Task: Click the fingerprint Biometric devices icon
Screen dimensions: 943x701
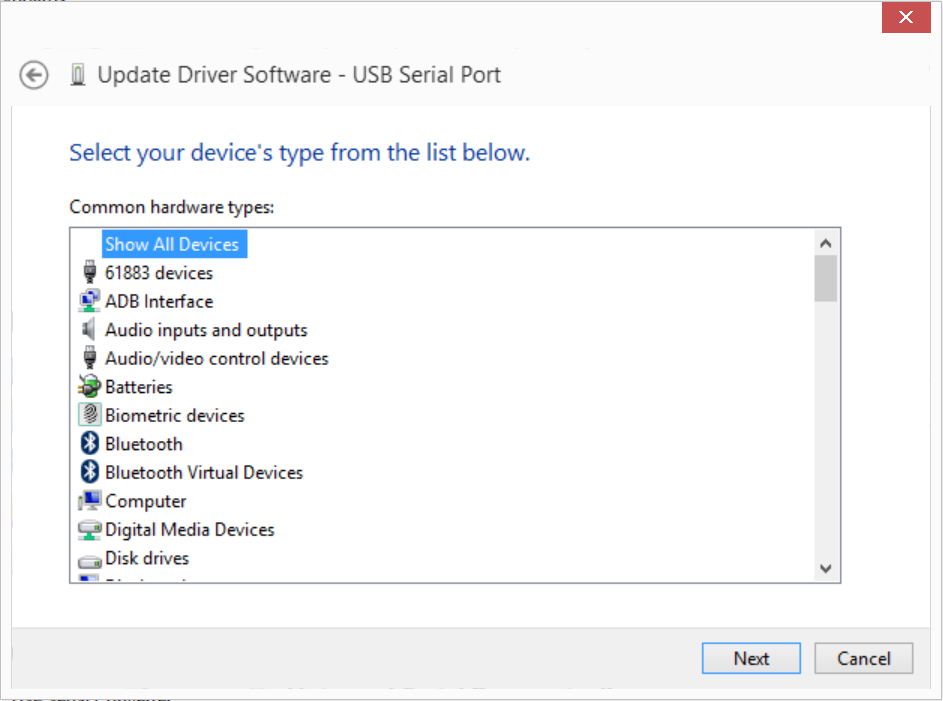Action: (x=90, y=414)
